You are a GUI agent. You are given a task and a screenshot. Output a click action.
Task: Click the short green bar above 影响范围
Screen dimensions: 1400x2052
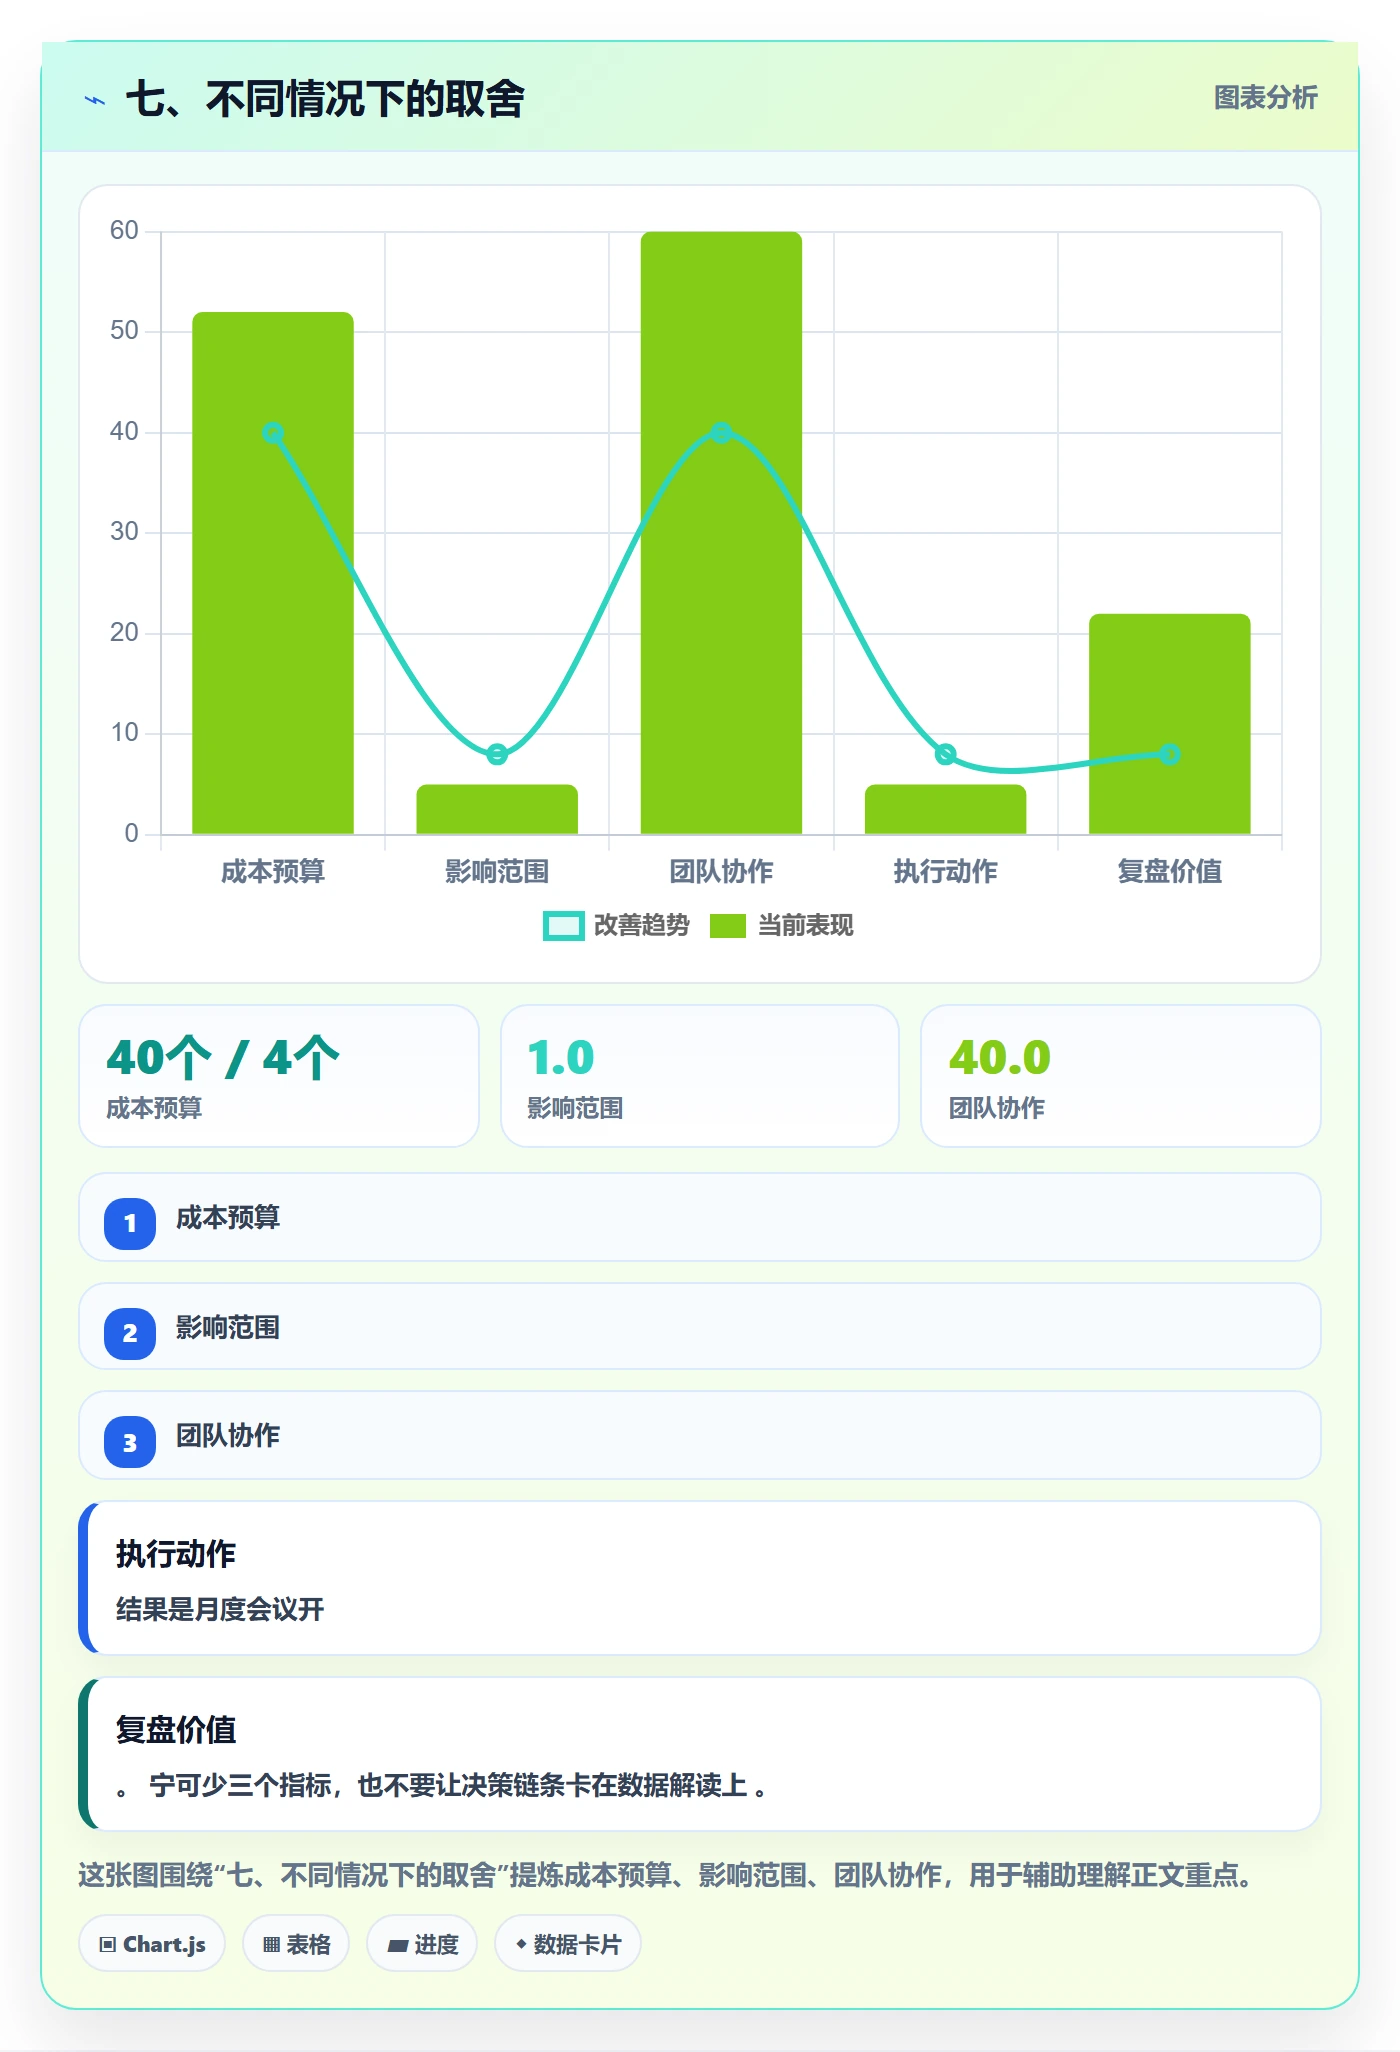click(x=497, y=809)
